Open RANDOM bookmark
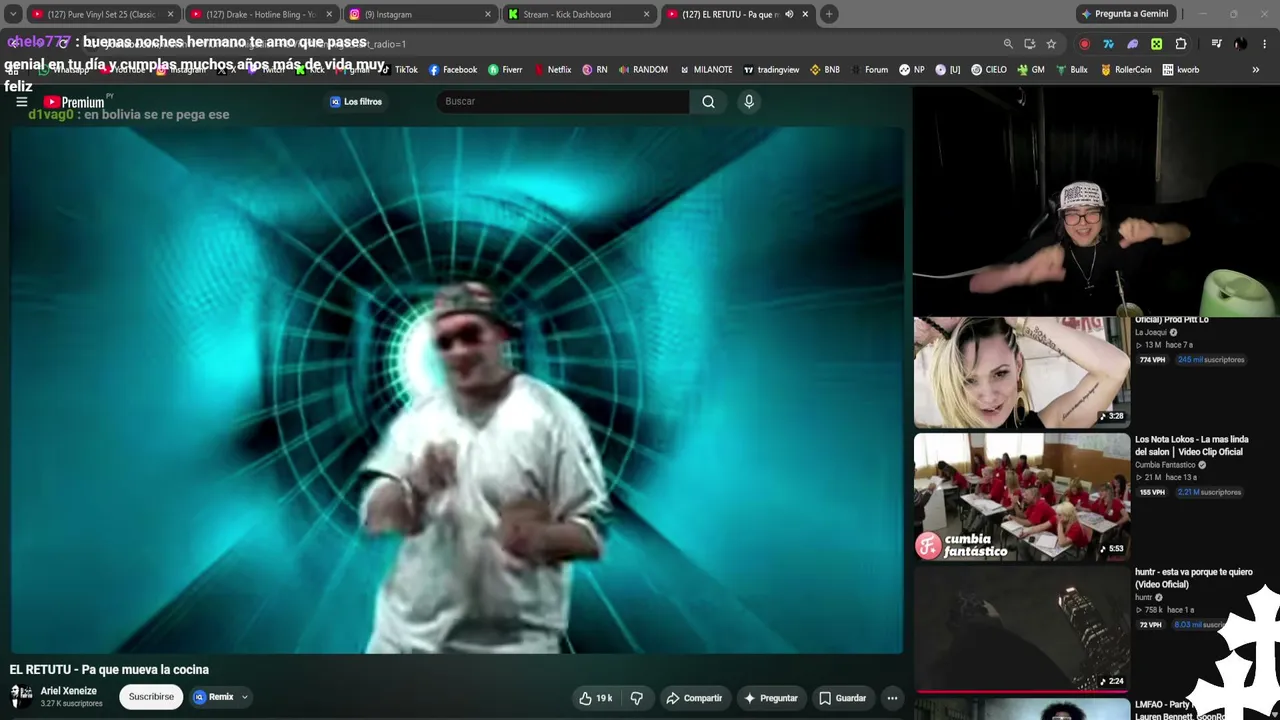Screen dimensions: 1280x720 (x=643, y=70)
